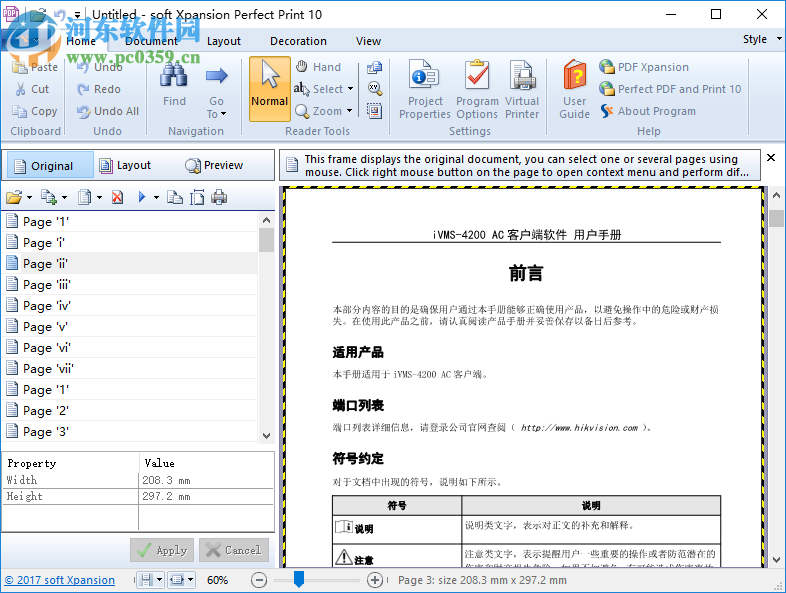This screenshot has height=593, width=786.
Task: Choose the Select text tool
Action: 319,89
